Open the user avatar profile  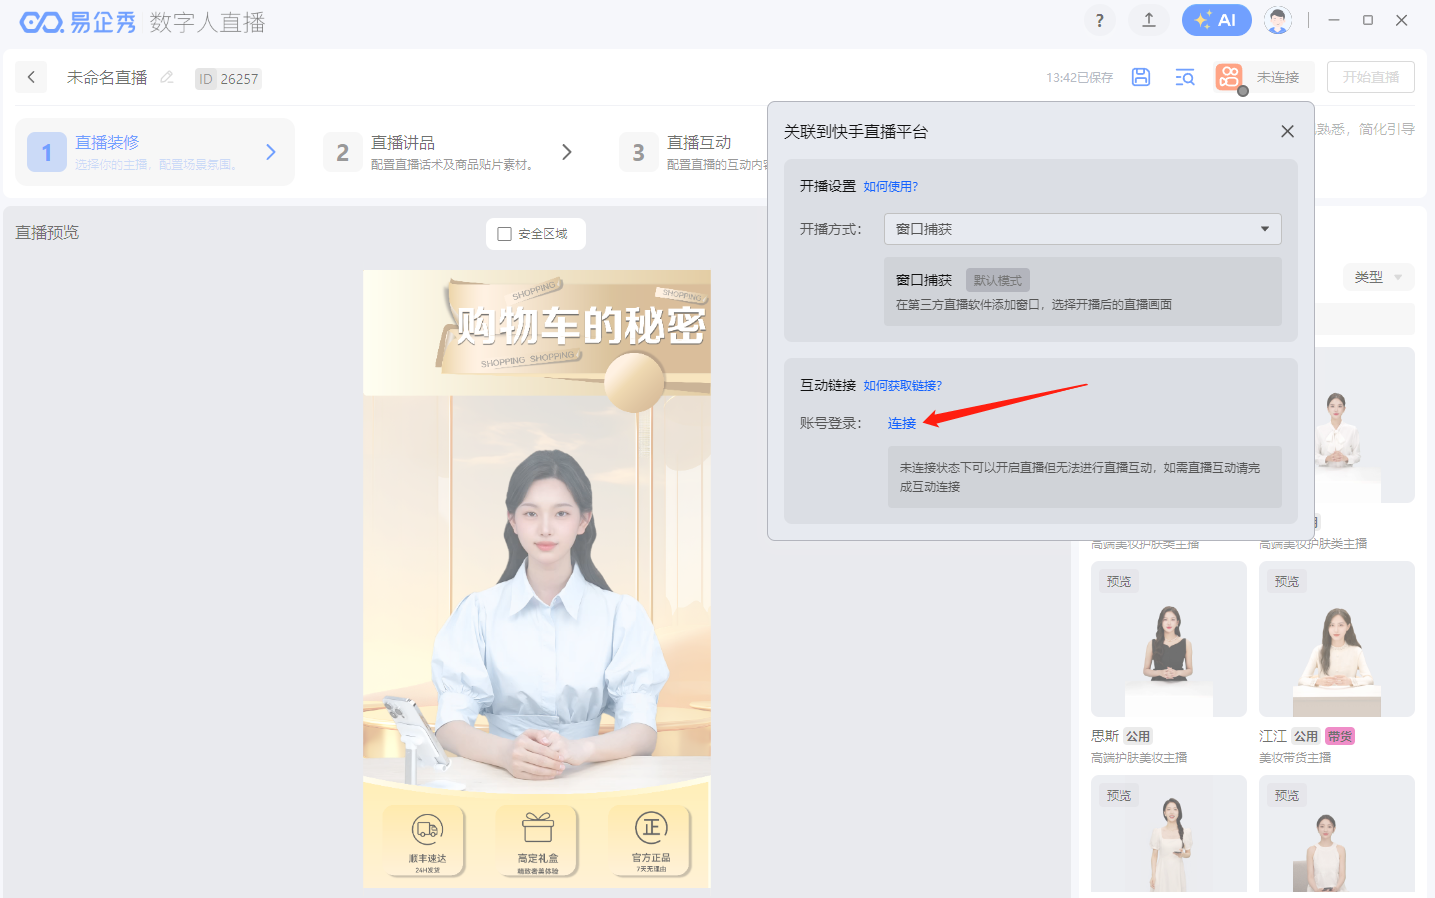point(1277,20)
